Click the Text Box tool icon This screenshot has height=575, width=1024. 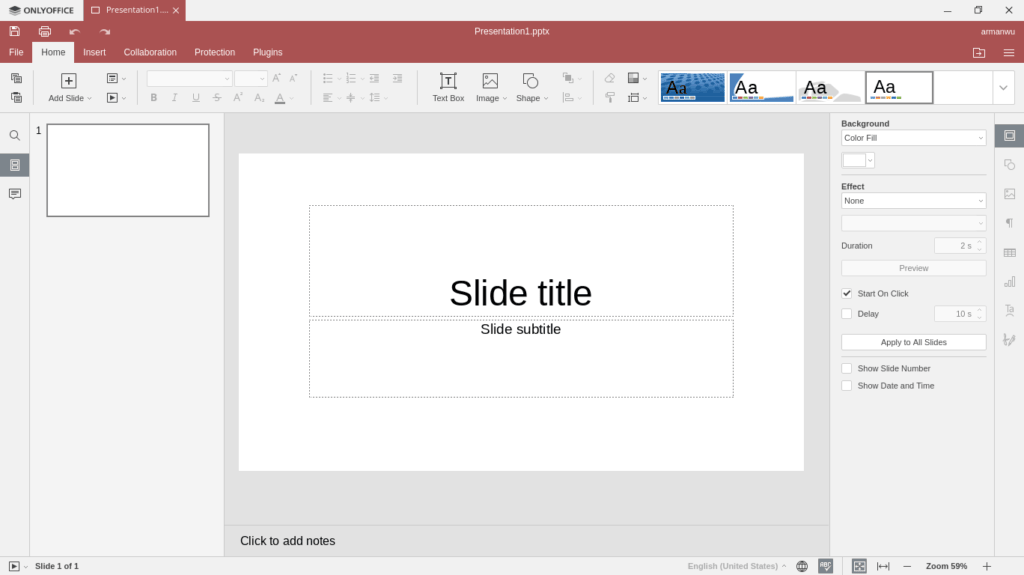click(448, 81)
